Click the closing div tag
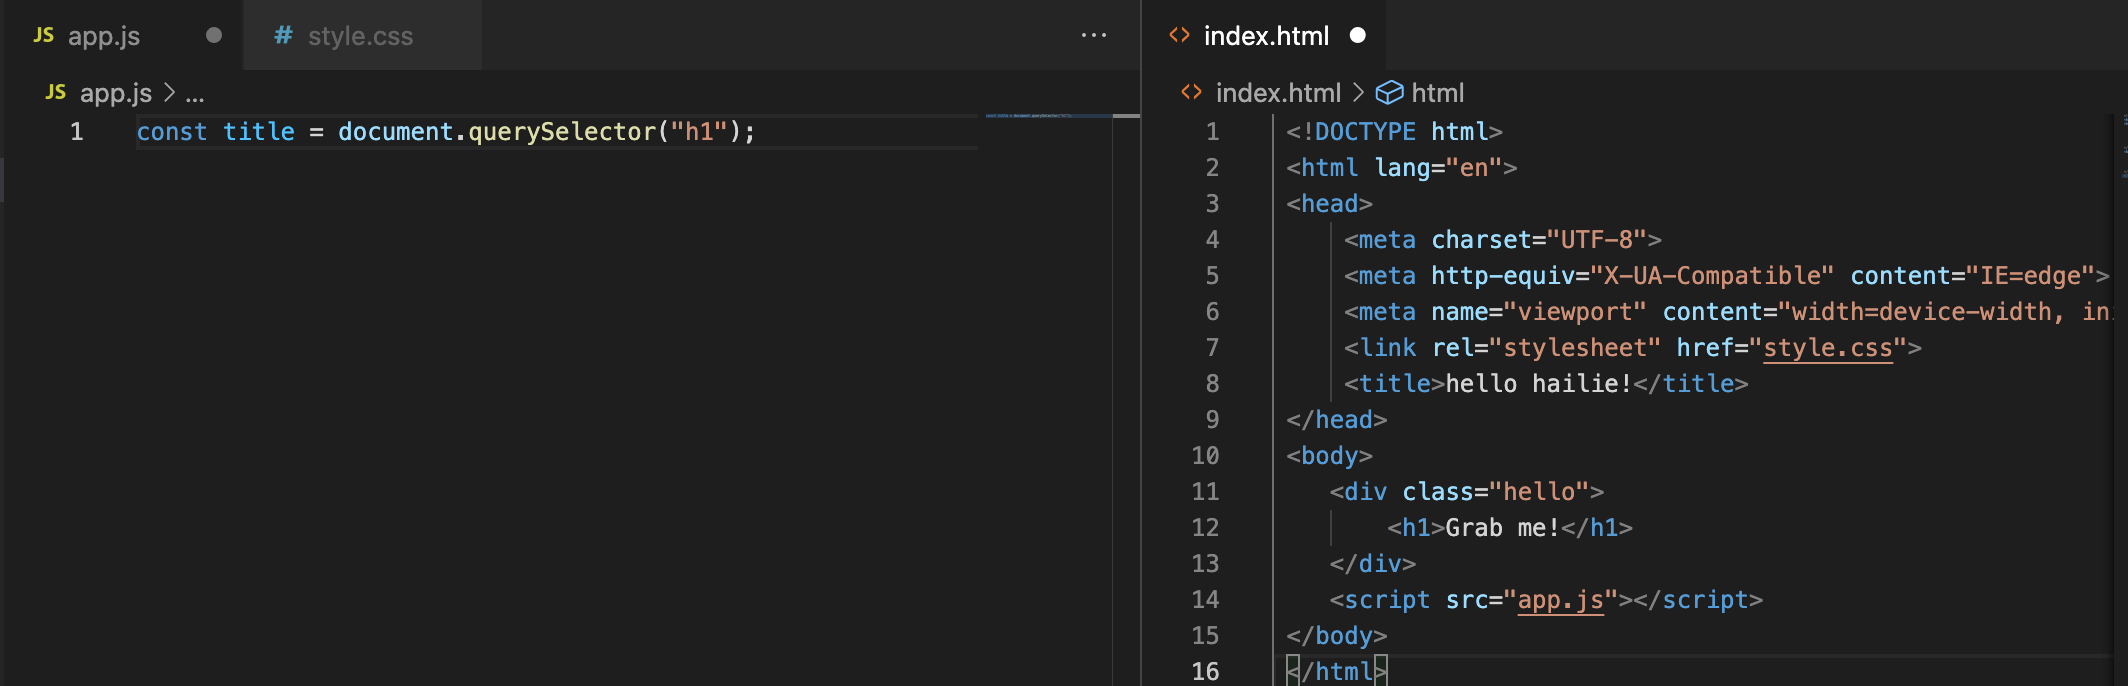This screenshot has height=686, width=2128. (x=1373, y=564)
